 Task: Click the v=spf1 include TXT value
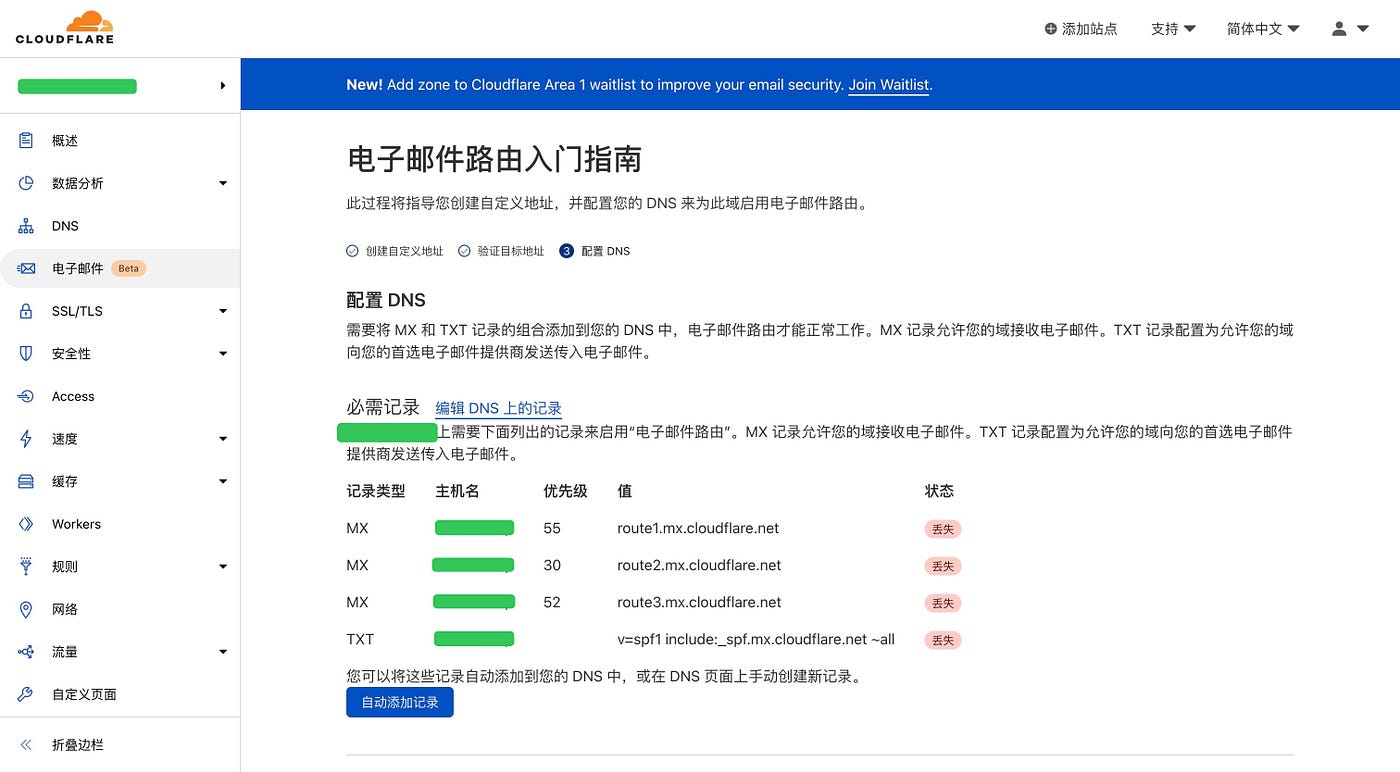tap(756, 639)
